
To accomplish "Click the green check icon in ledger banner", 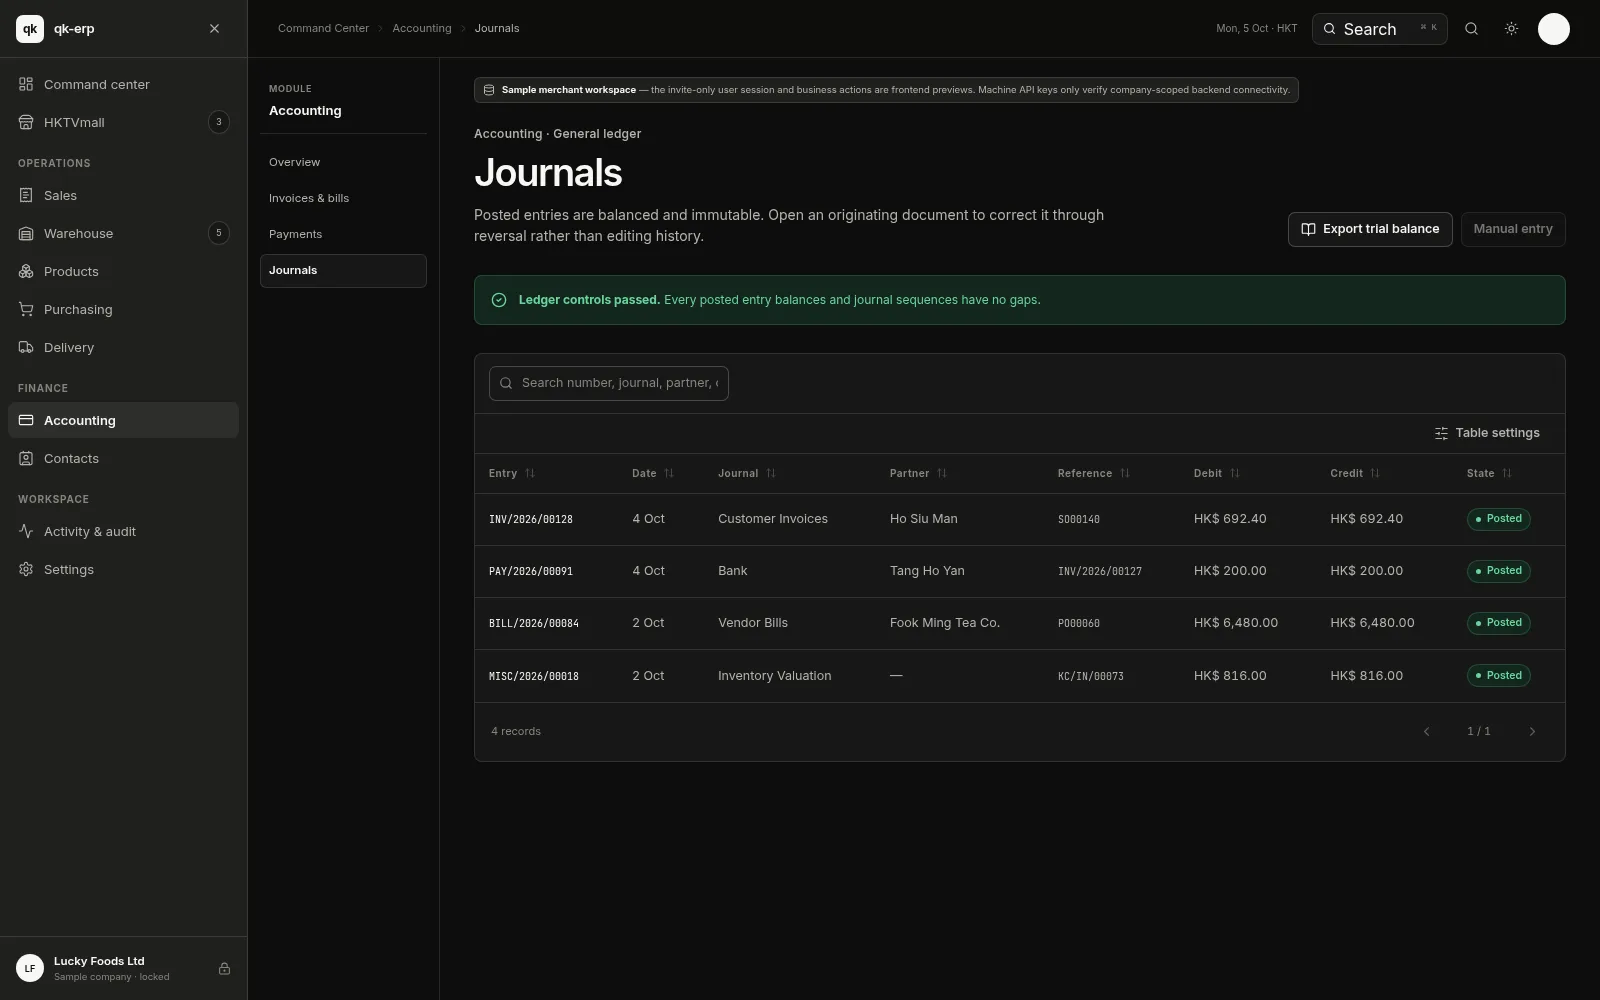I will [x=499, y=300].
